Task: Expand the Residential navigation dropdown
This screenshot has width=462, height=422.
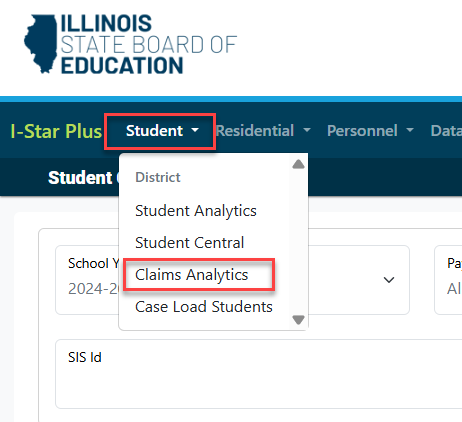Action: click(263, 131)
